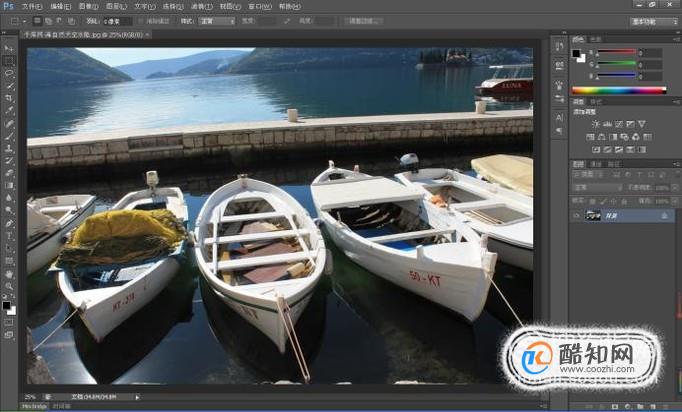This screenshot has width=682, height=412.
Task: Toggle Quick Mask mode in toolbox
Action: 9,322
